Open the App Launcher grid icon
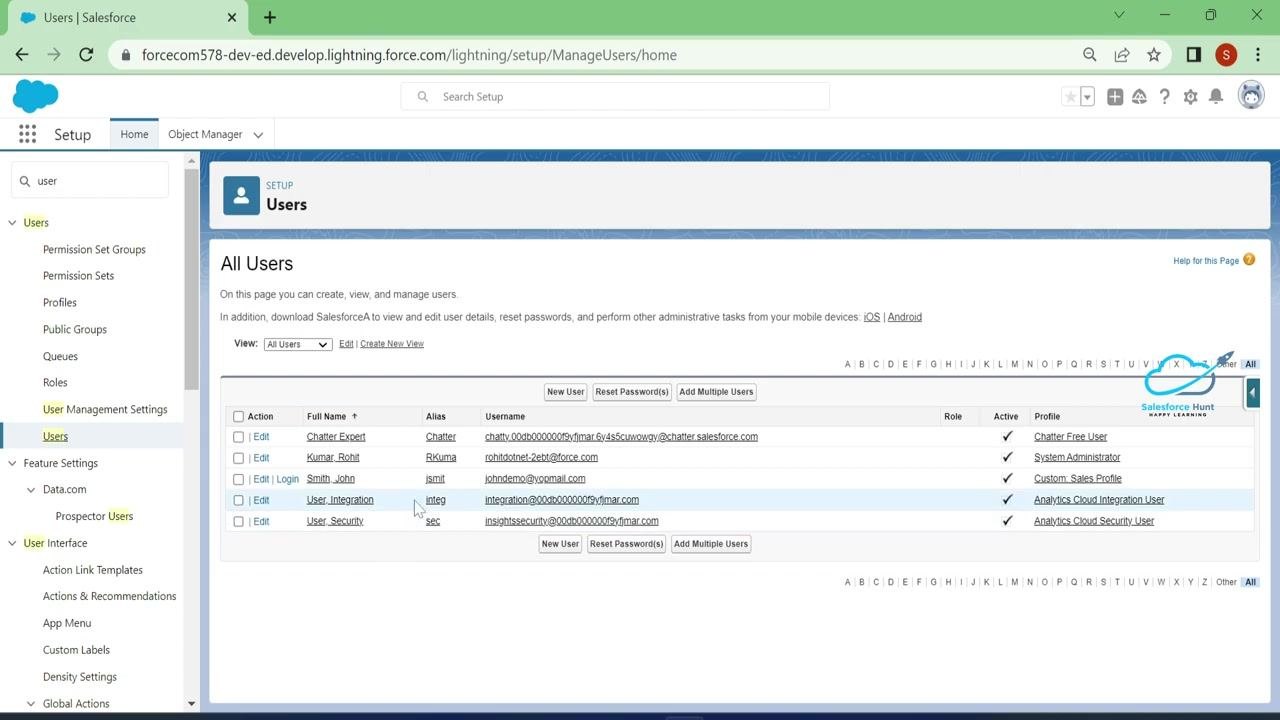Viewport: 1280px width, 720px height. coord(27,134)
